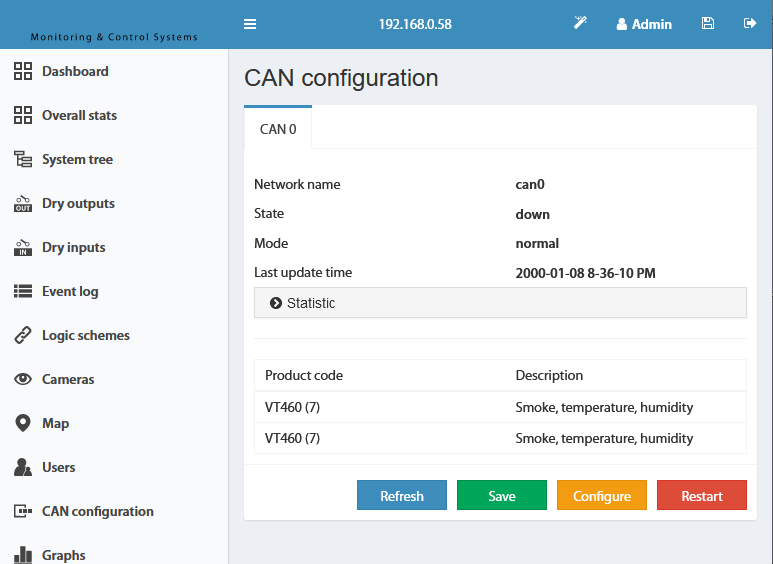Screen dimensions: 773x564
Task: Click the blue Refresh button
Action: [x=402, y=495]
